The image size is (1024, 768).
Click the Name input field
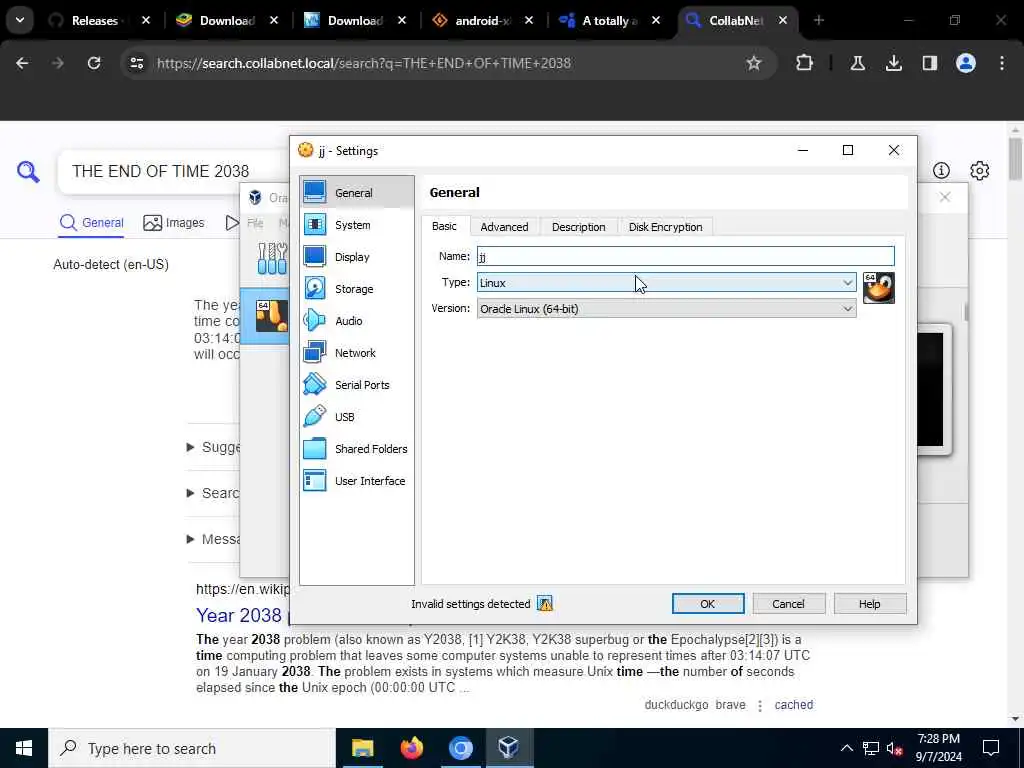pos(685,256)
